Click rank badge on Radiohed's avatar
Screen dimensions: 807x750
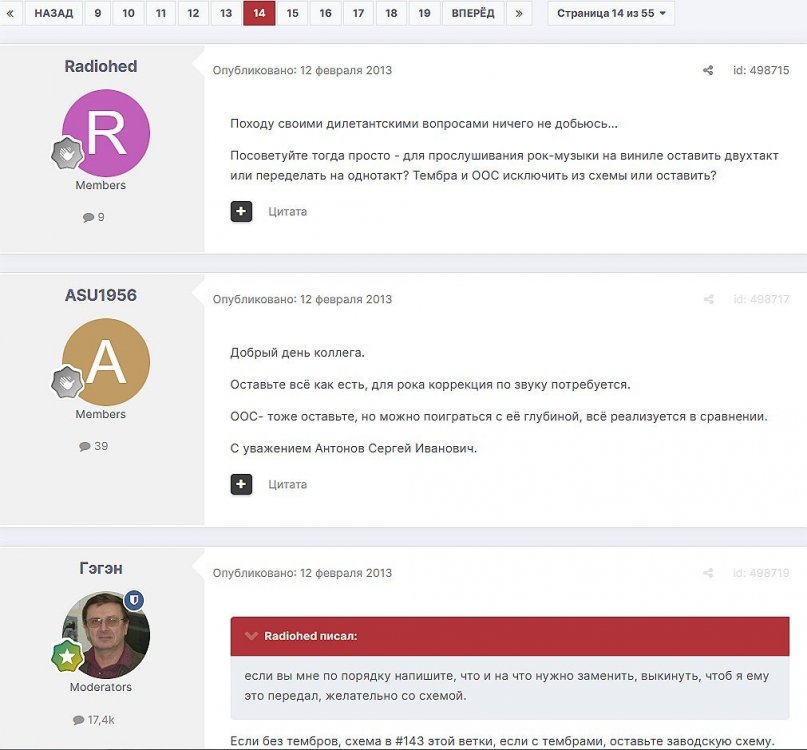(x=67, y=153)
